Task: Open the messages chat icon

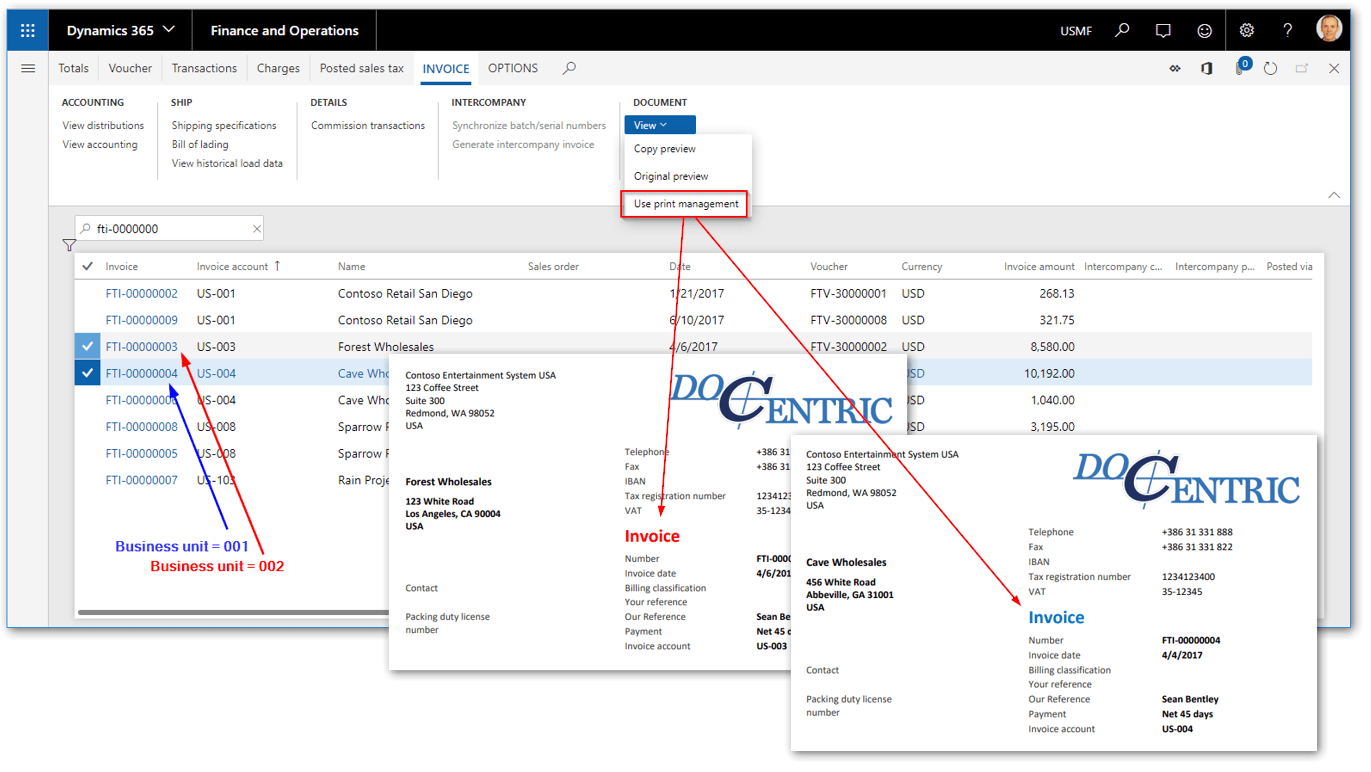Action: (x=1163, y=31)
